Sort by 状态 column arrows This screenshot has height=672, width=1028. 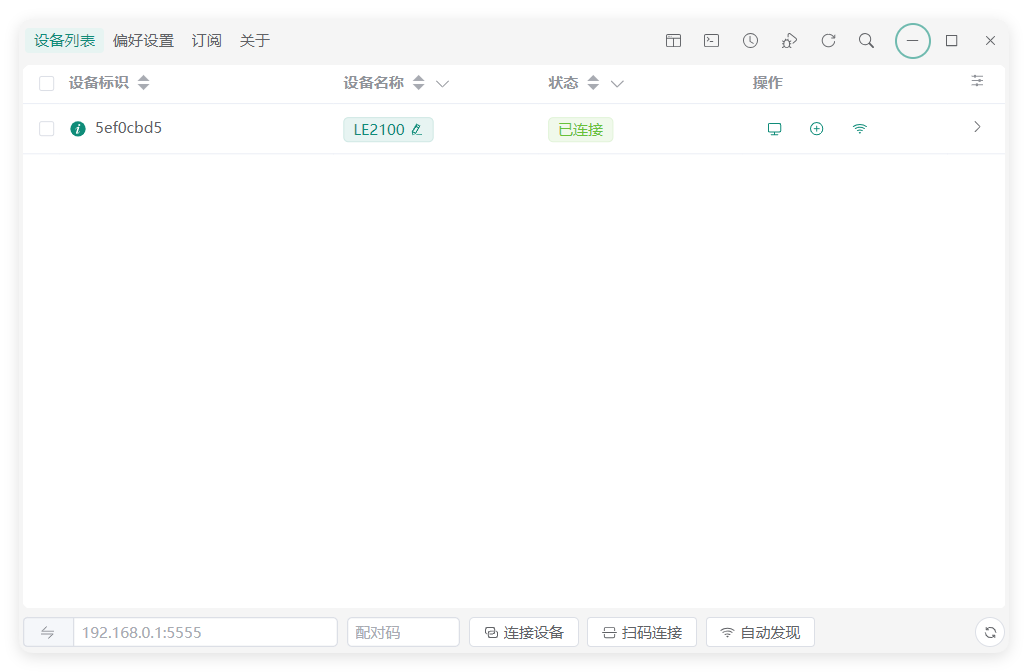pyautogui.click(x=593, y=83)
